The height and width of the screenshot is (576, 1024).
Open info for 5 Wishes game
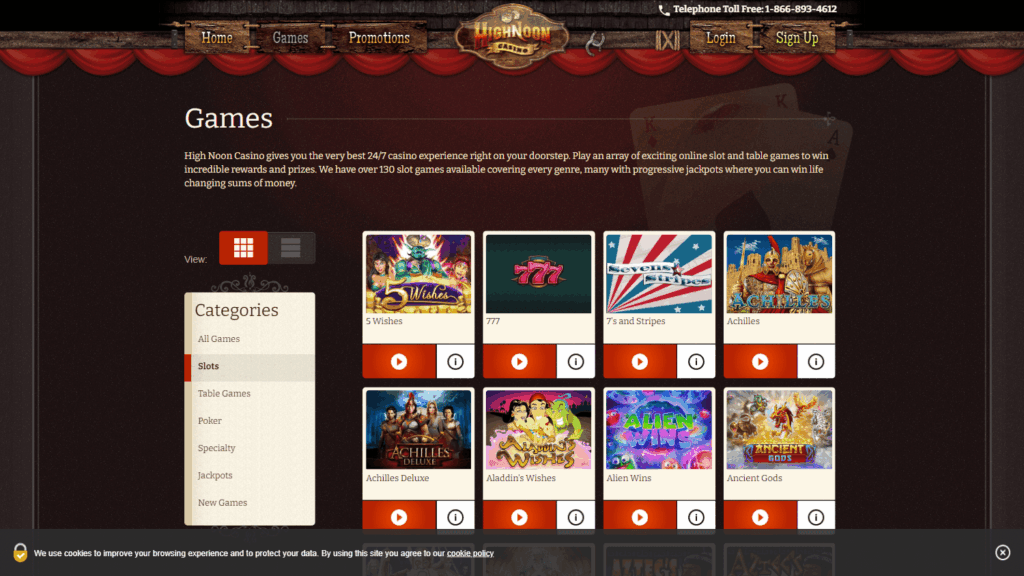[x=455, y=361]
